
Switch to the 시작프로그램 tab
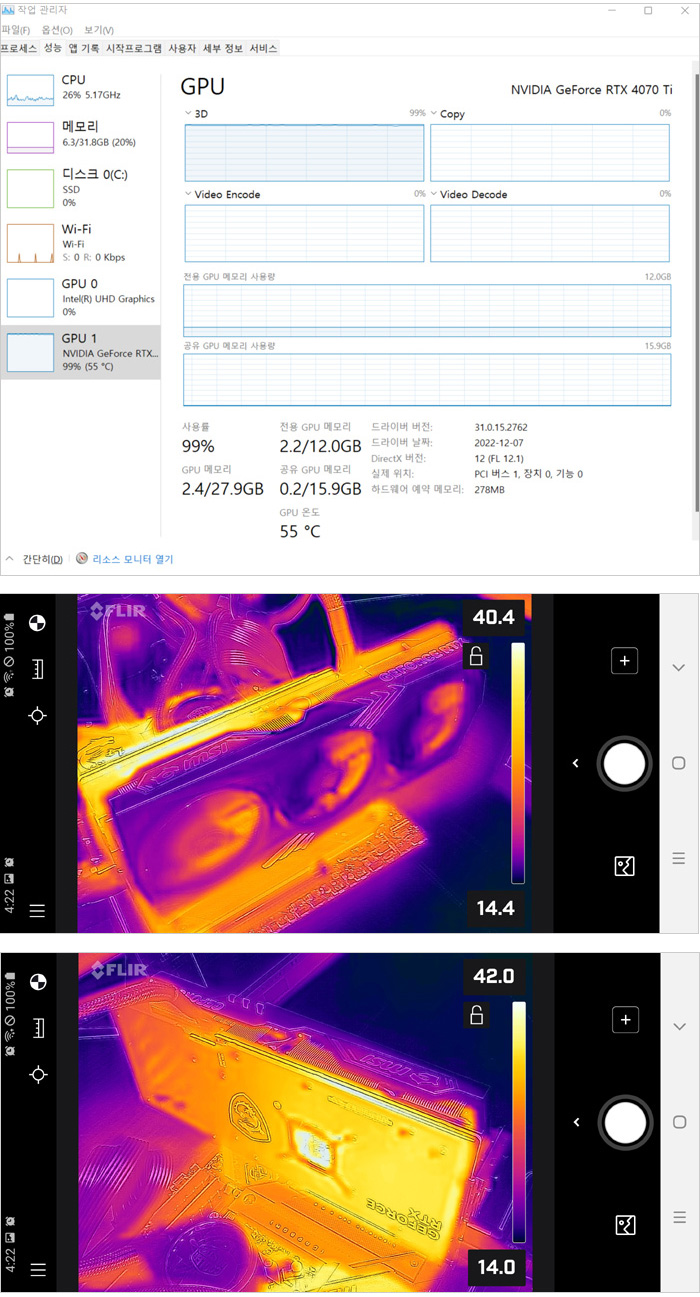click(x=134, y=48)
